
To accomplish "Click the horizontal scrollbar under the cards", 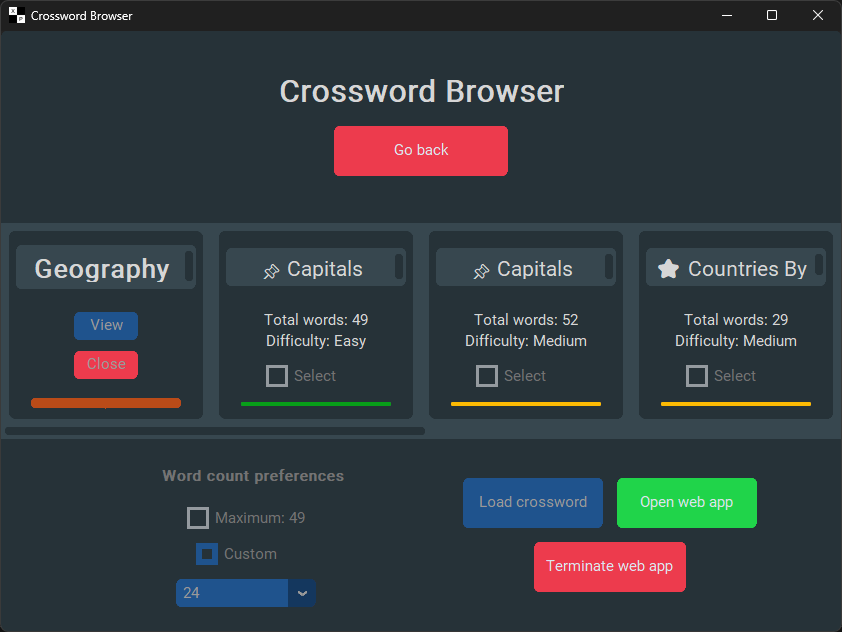I will (215, 432).
